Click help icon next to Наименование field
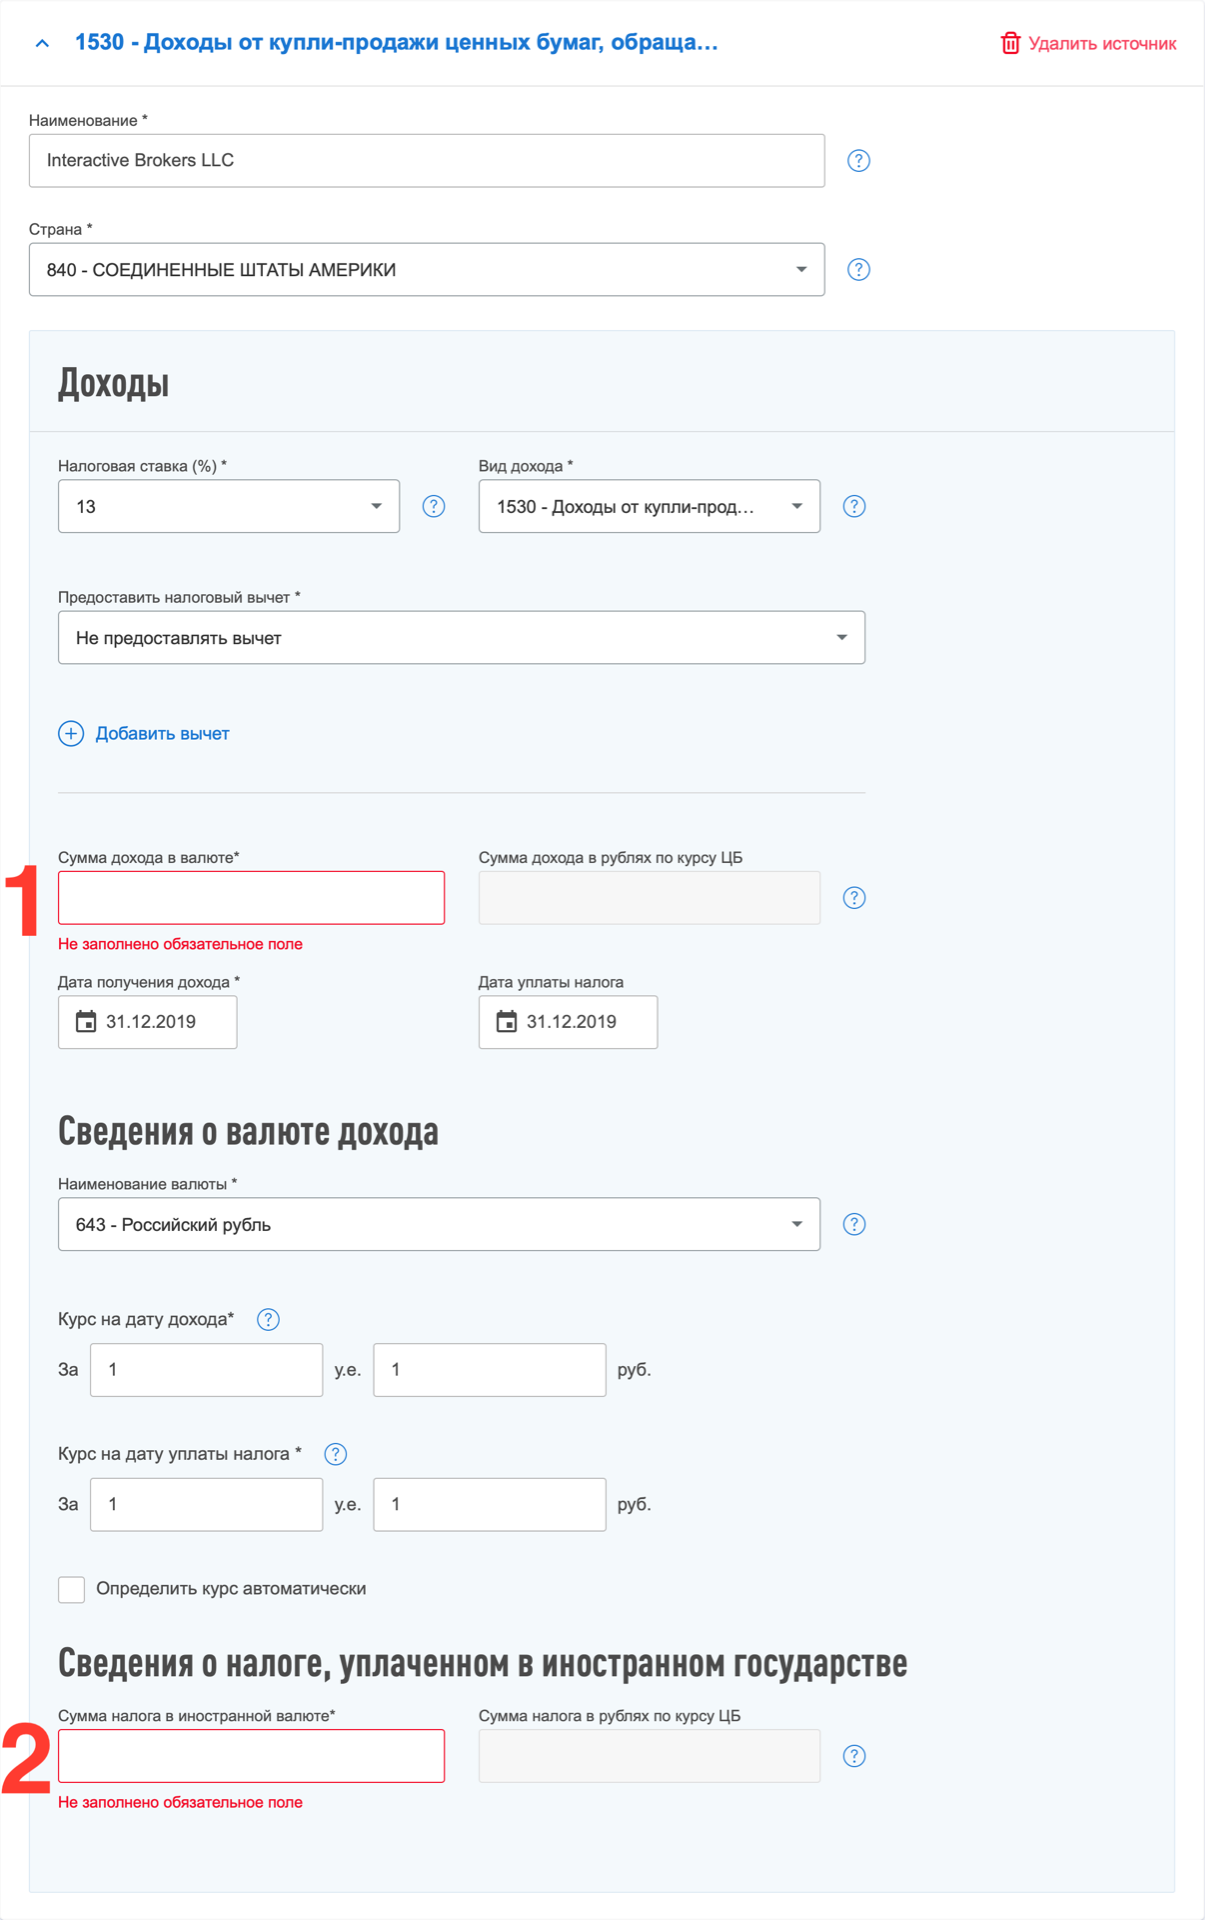 click(x=858, y=161)
